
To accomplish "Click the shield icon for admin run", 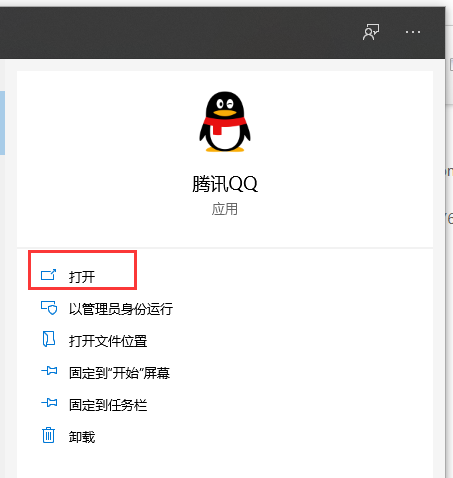I will (x=49, y=308).
